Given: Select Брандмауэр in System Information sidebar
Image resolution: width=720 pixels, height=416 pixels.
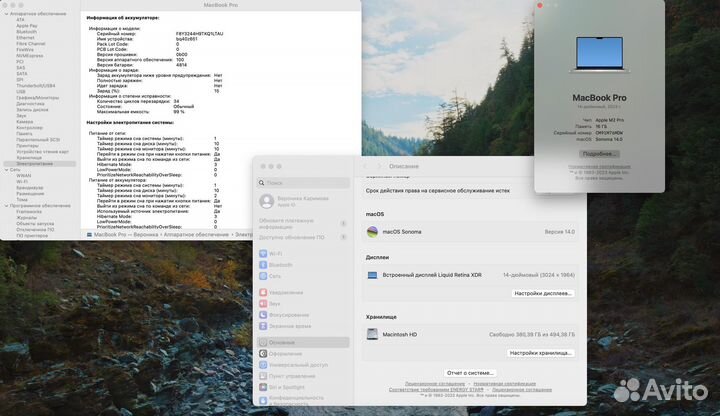Looking at the screenshot, I should pyautogui.click(x=30, y=188).
